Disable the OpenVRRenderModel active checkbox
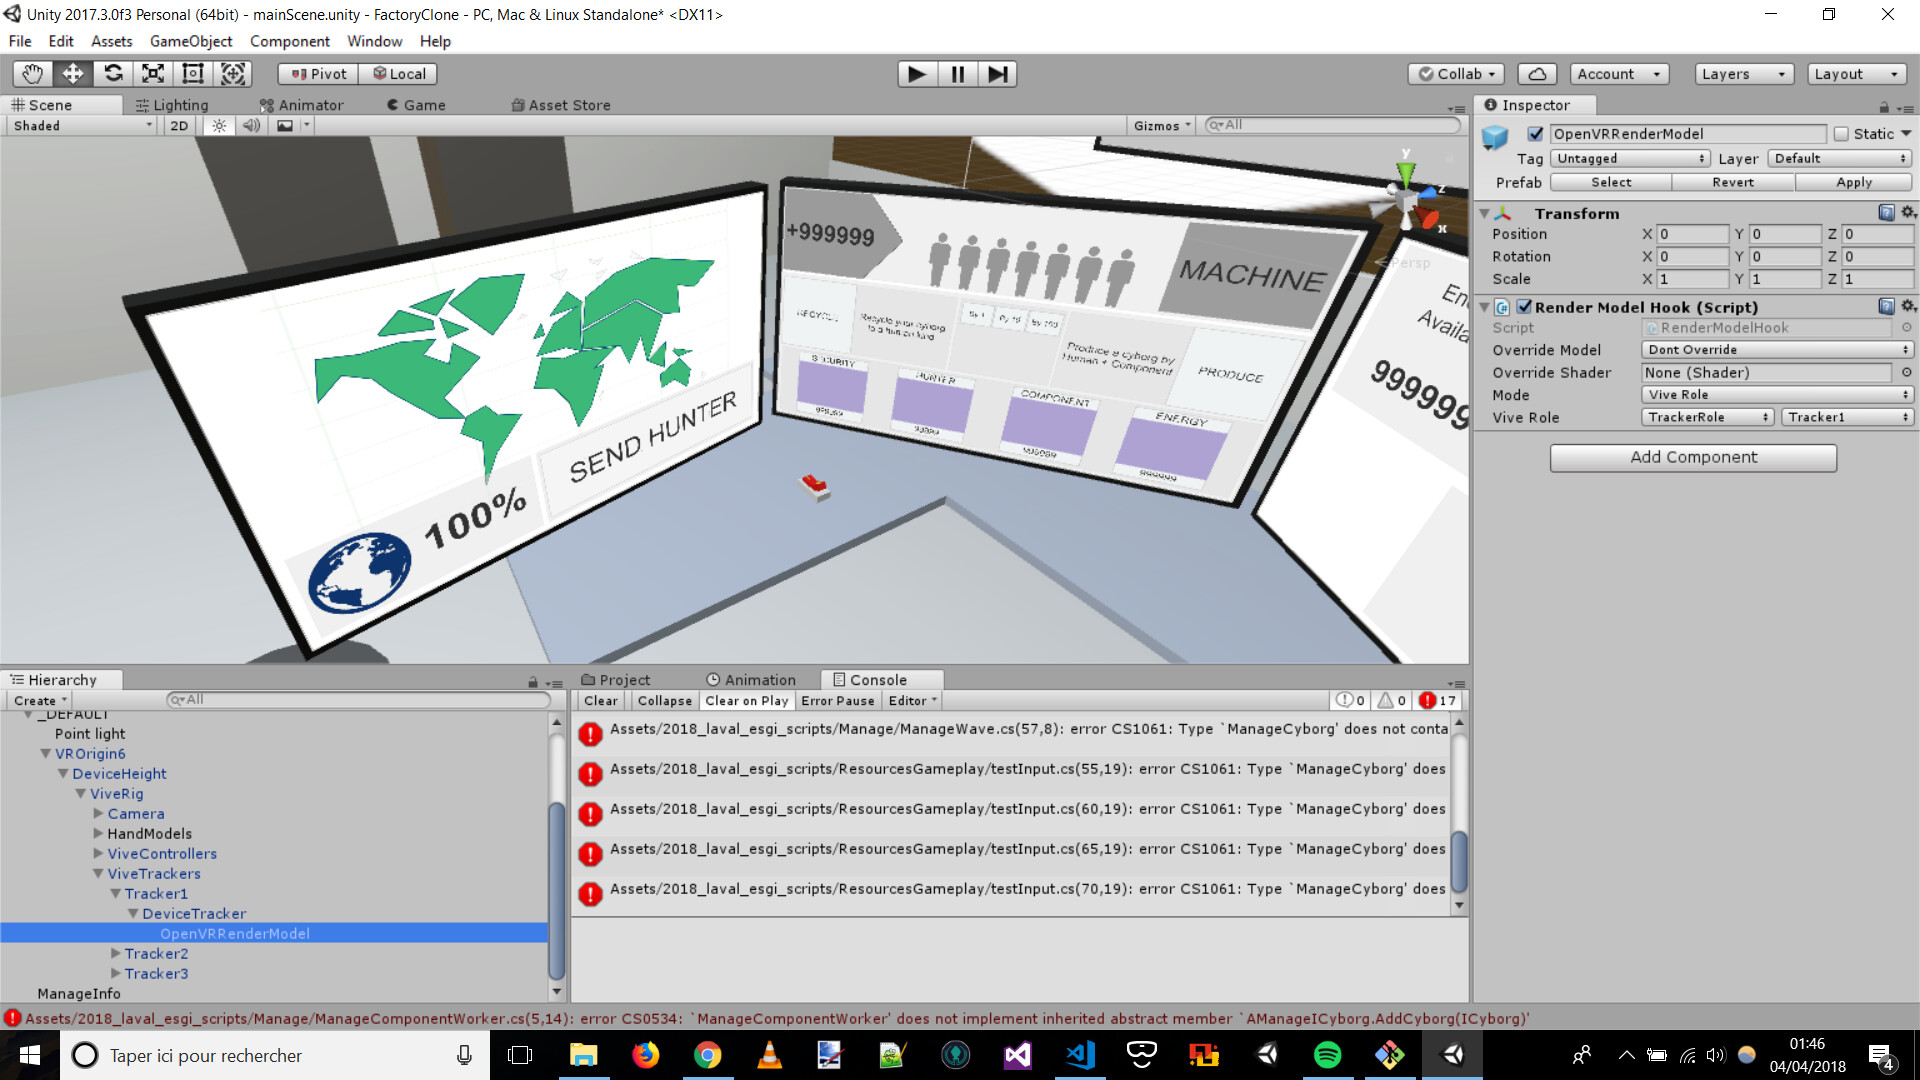Image resolution: width=1920 pixels, height=1080 pixels. (x=1535, y=134)
